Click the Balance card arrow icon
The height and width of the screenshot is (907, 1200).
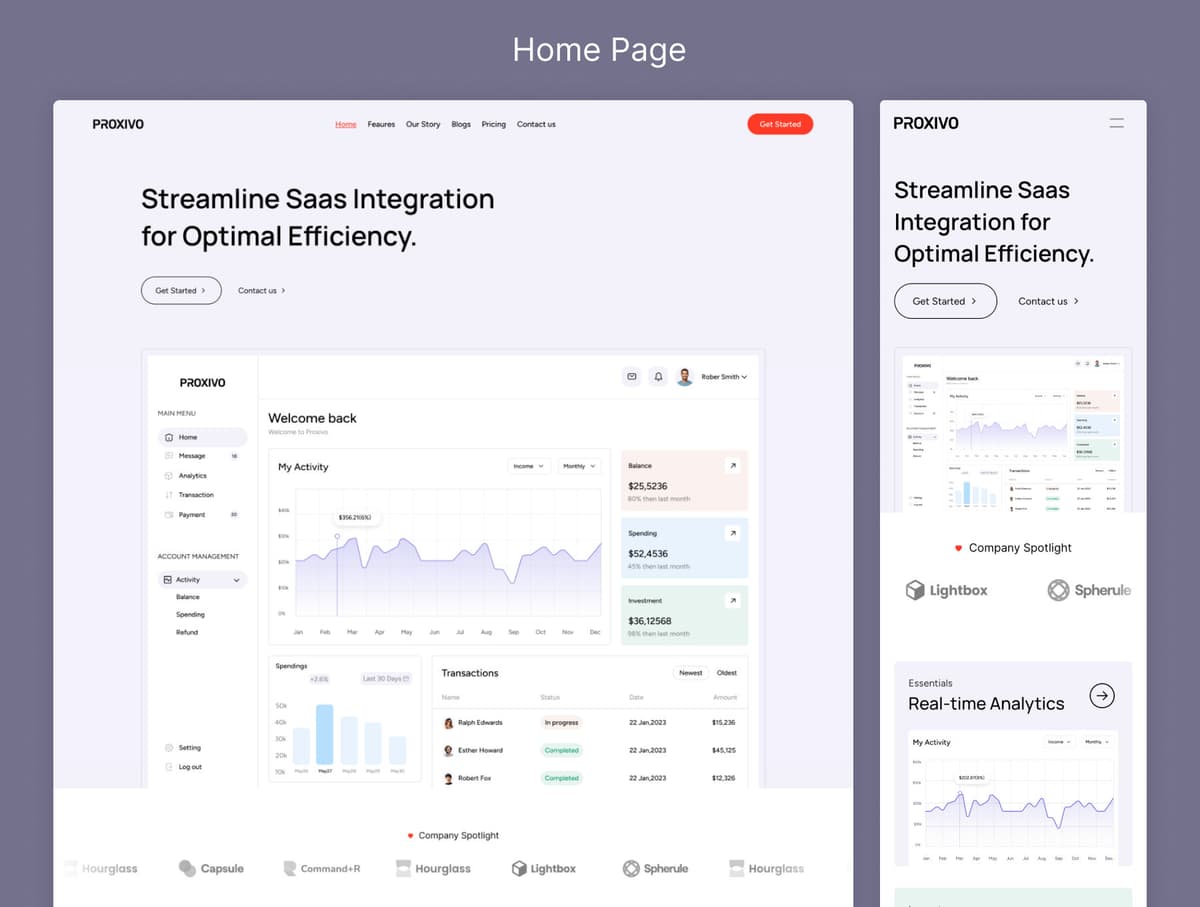(x=732, y=466)
